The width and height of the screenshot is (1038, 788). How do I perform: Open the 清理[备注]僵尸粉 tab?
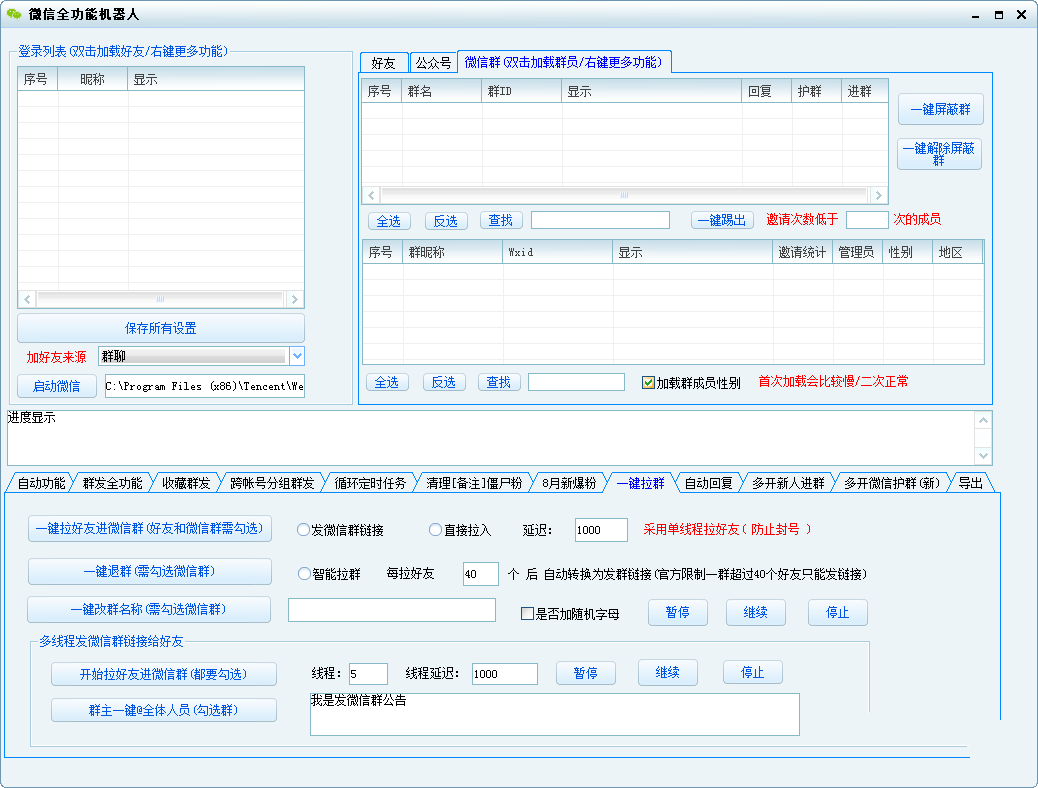point(474,483)
